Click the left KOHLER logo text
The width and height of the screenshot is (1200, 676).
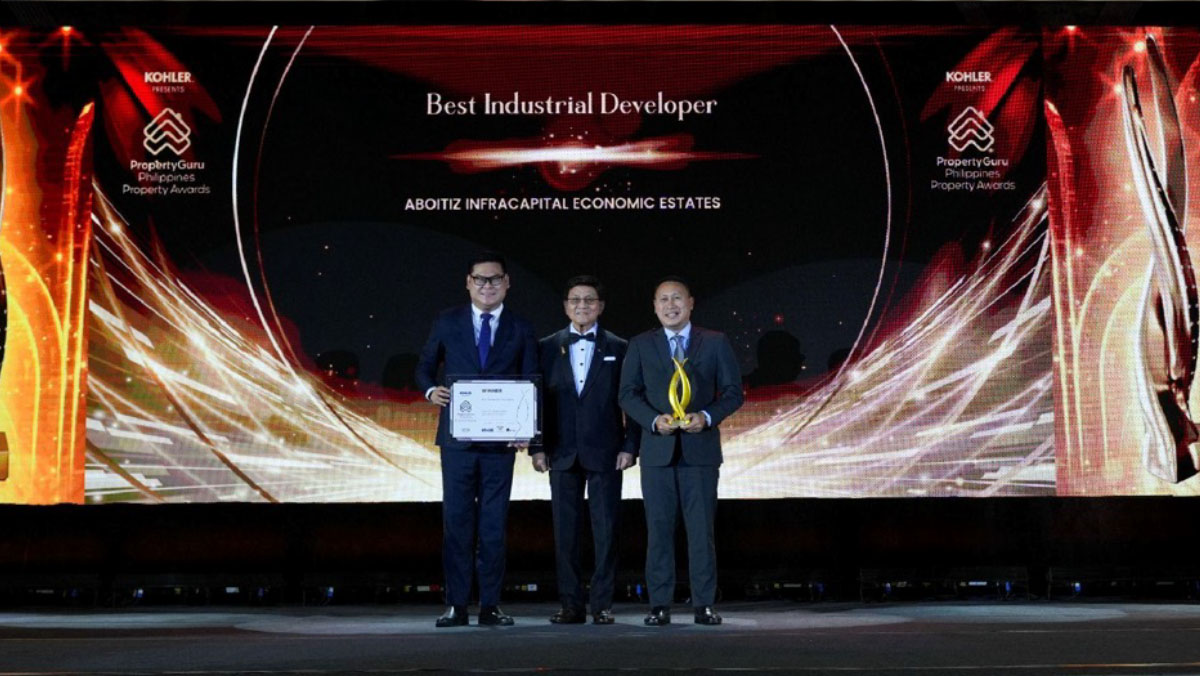[x=167, y=77]
